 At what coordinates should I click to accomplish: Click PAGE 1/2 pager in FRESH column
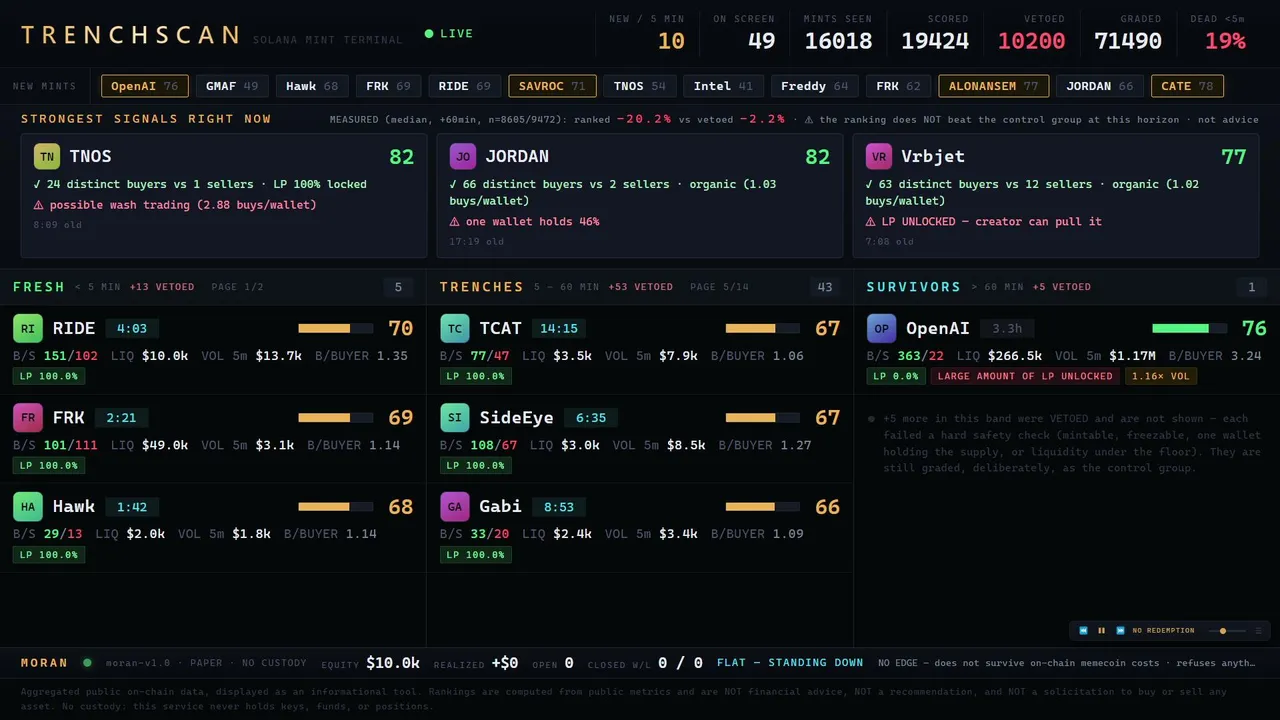(x=238, y=287)
